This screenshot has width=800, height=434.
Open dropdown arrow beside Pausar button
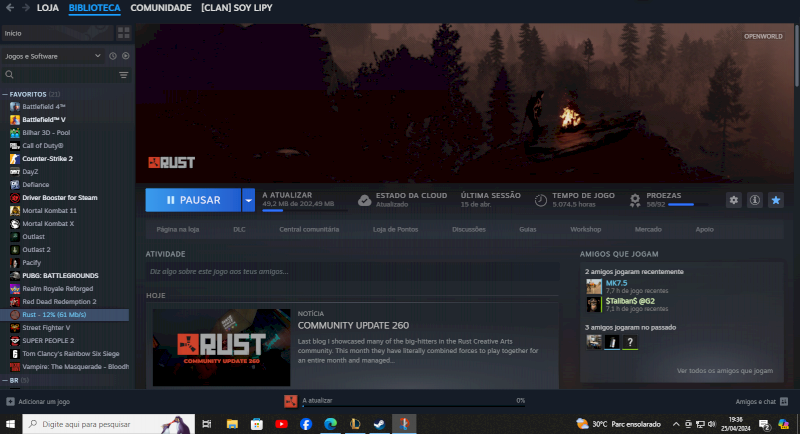(248, 200)
